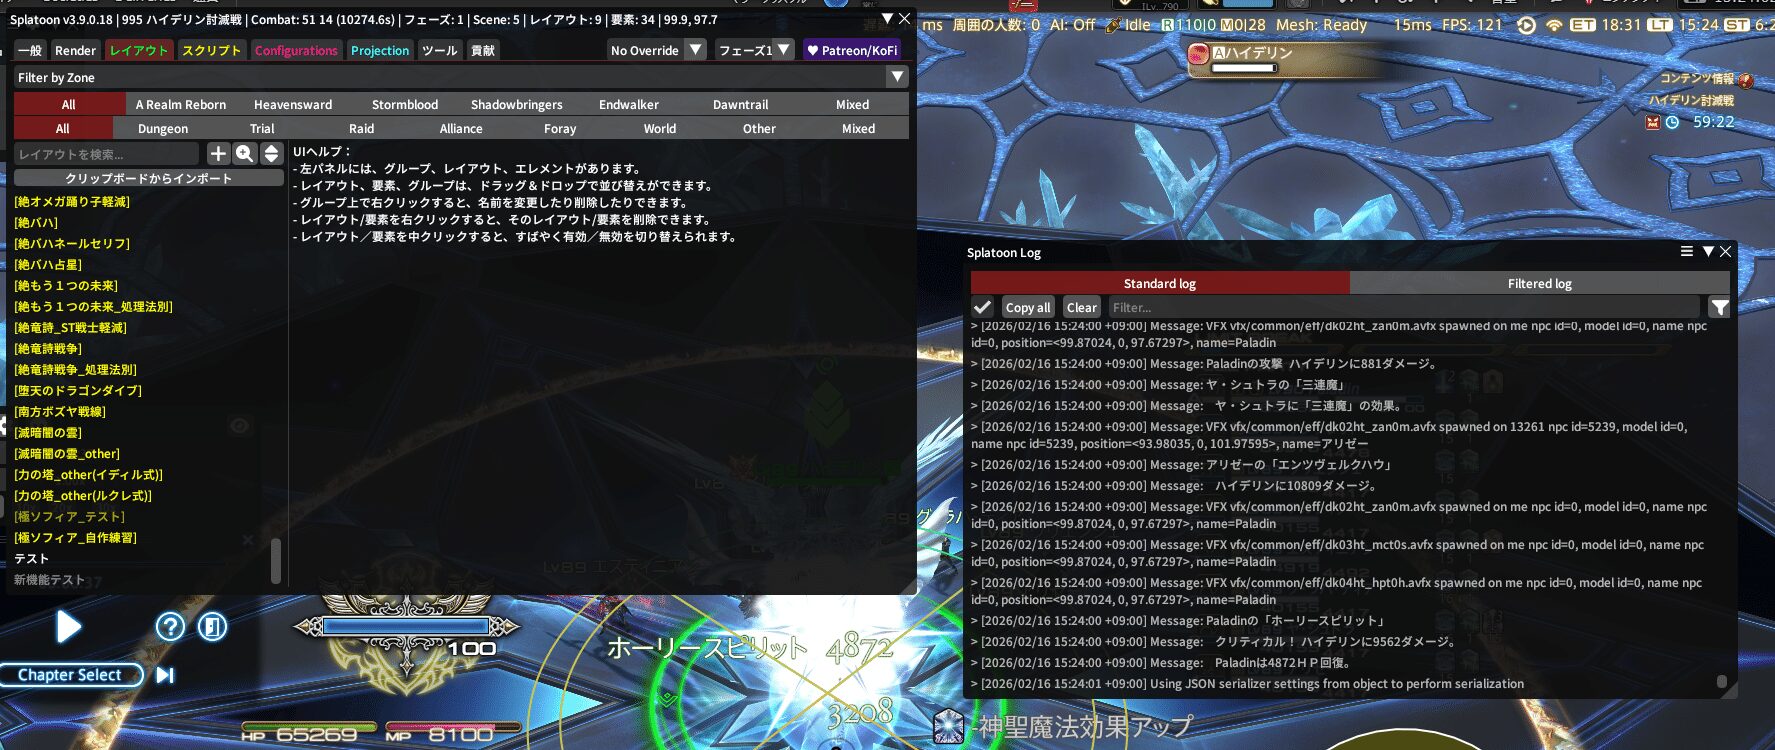The width and height of the screenshot is (1775, 750).
Task: Click the レイアウトを検索 search field
Action: [x=106, y=154]
